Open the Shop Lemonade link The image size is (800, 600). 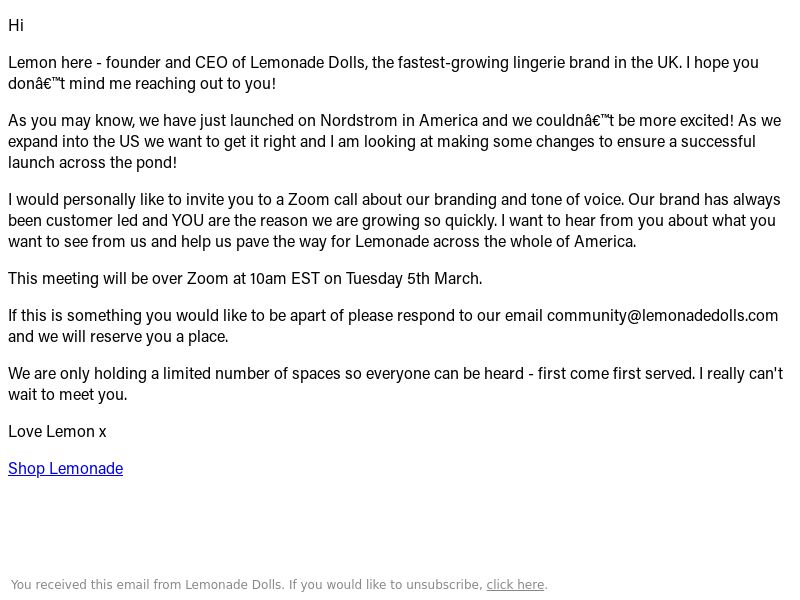(65, 468)
